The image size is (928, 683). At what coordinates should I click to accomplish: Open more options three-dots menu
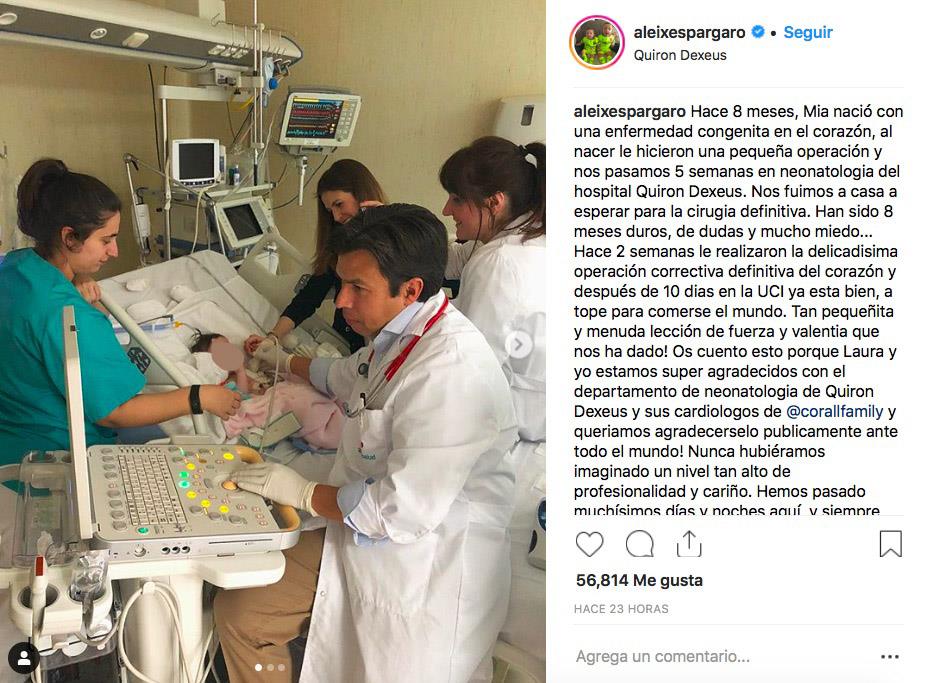[890, 656]
